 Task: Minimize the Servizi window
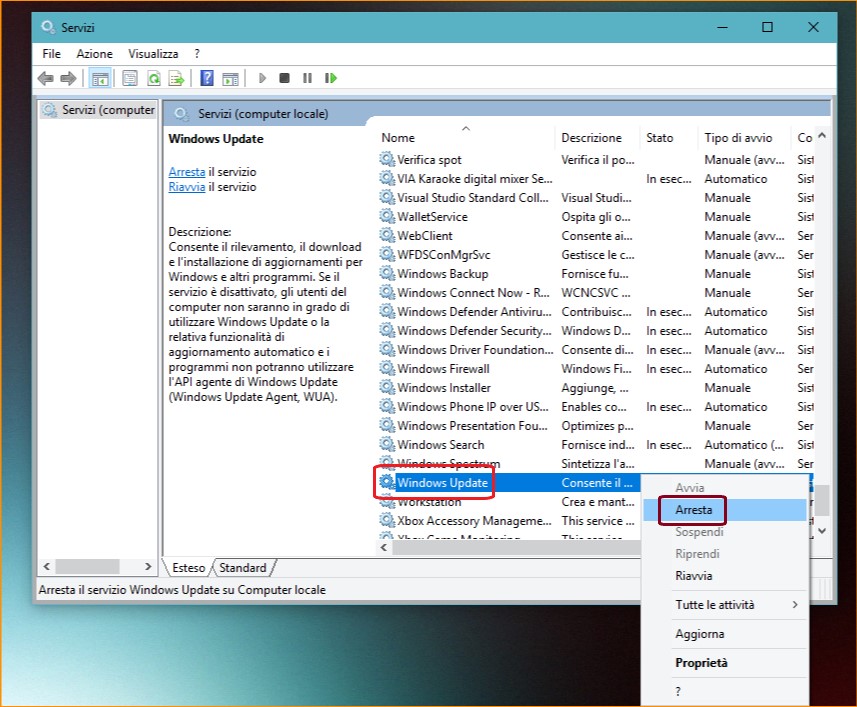click(x=722, y=27)
